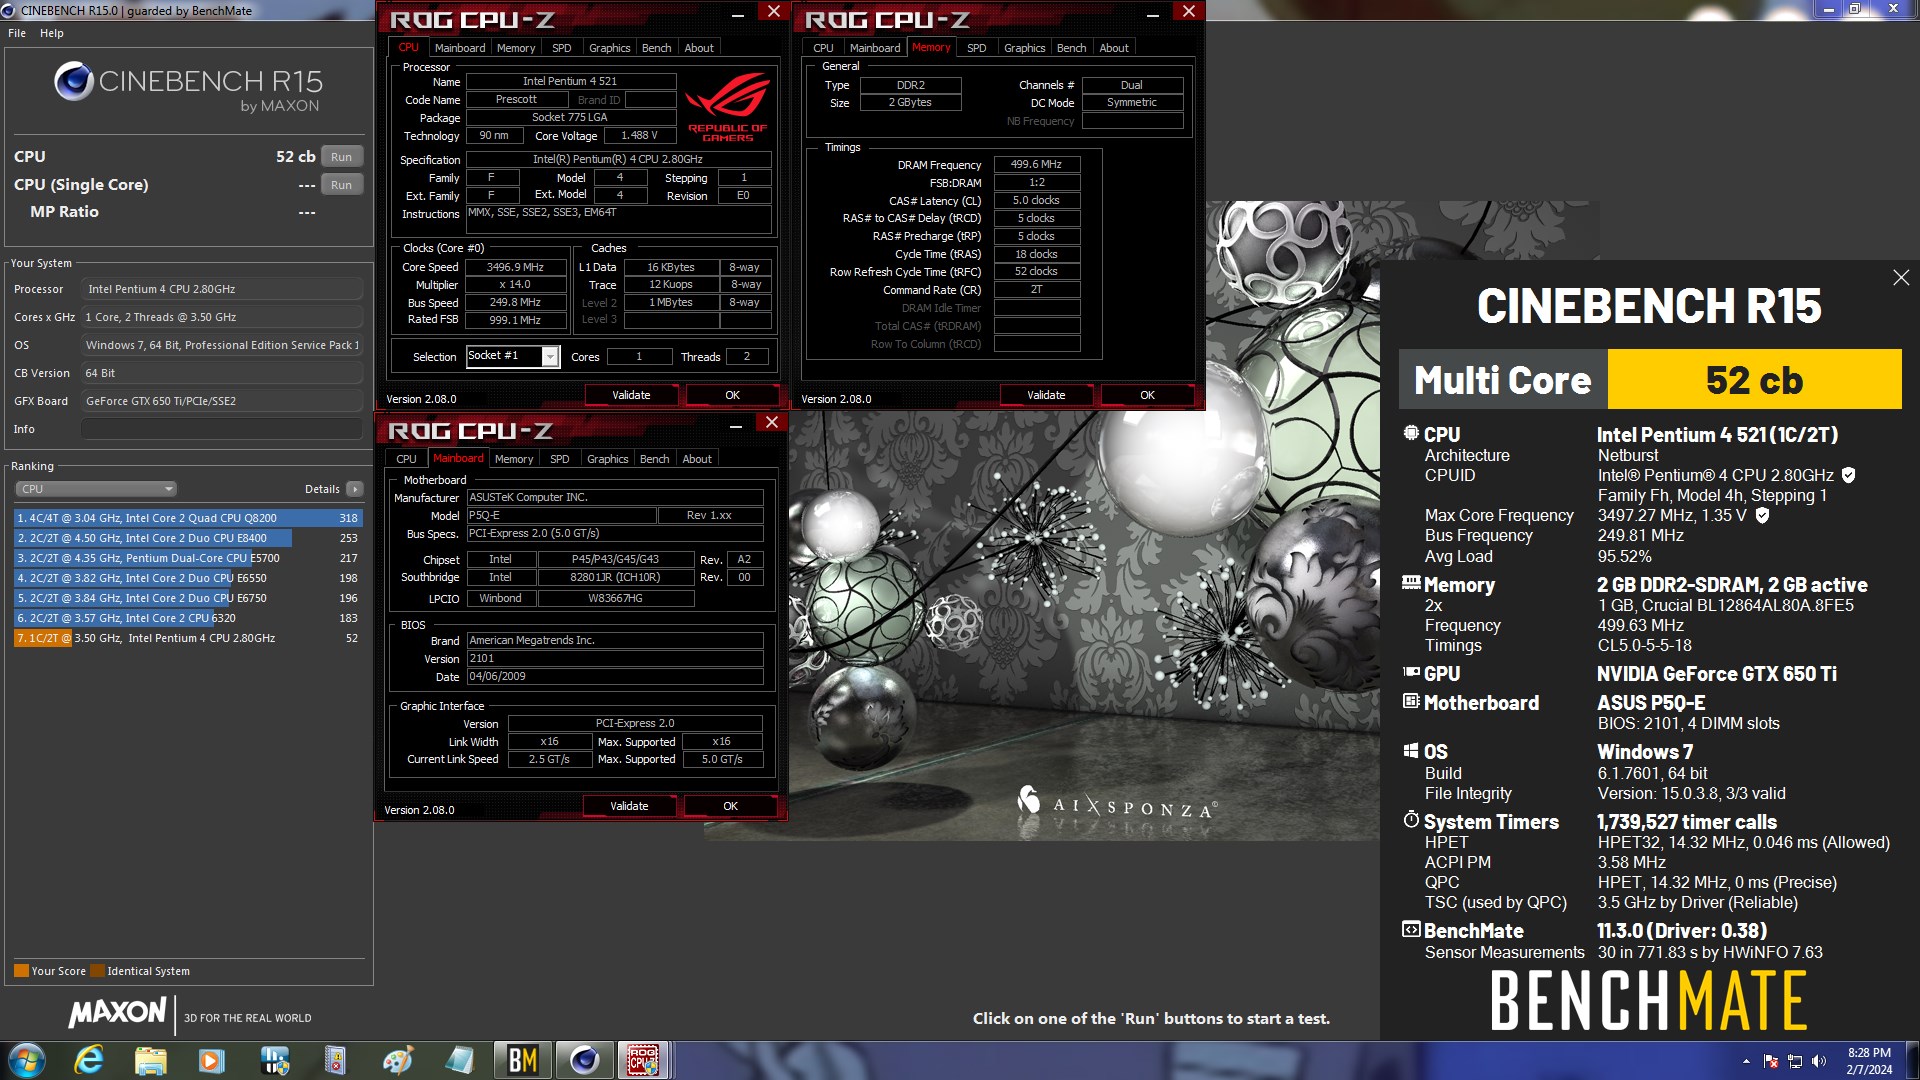This screenshot has height=1080, width=1920.
Task: Open the Ranking CPU dropdown in Cinebench
Action: (x=96, y=489)
